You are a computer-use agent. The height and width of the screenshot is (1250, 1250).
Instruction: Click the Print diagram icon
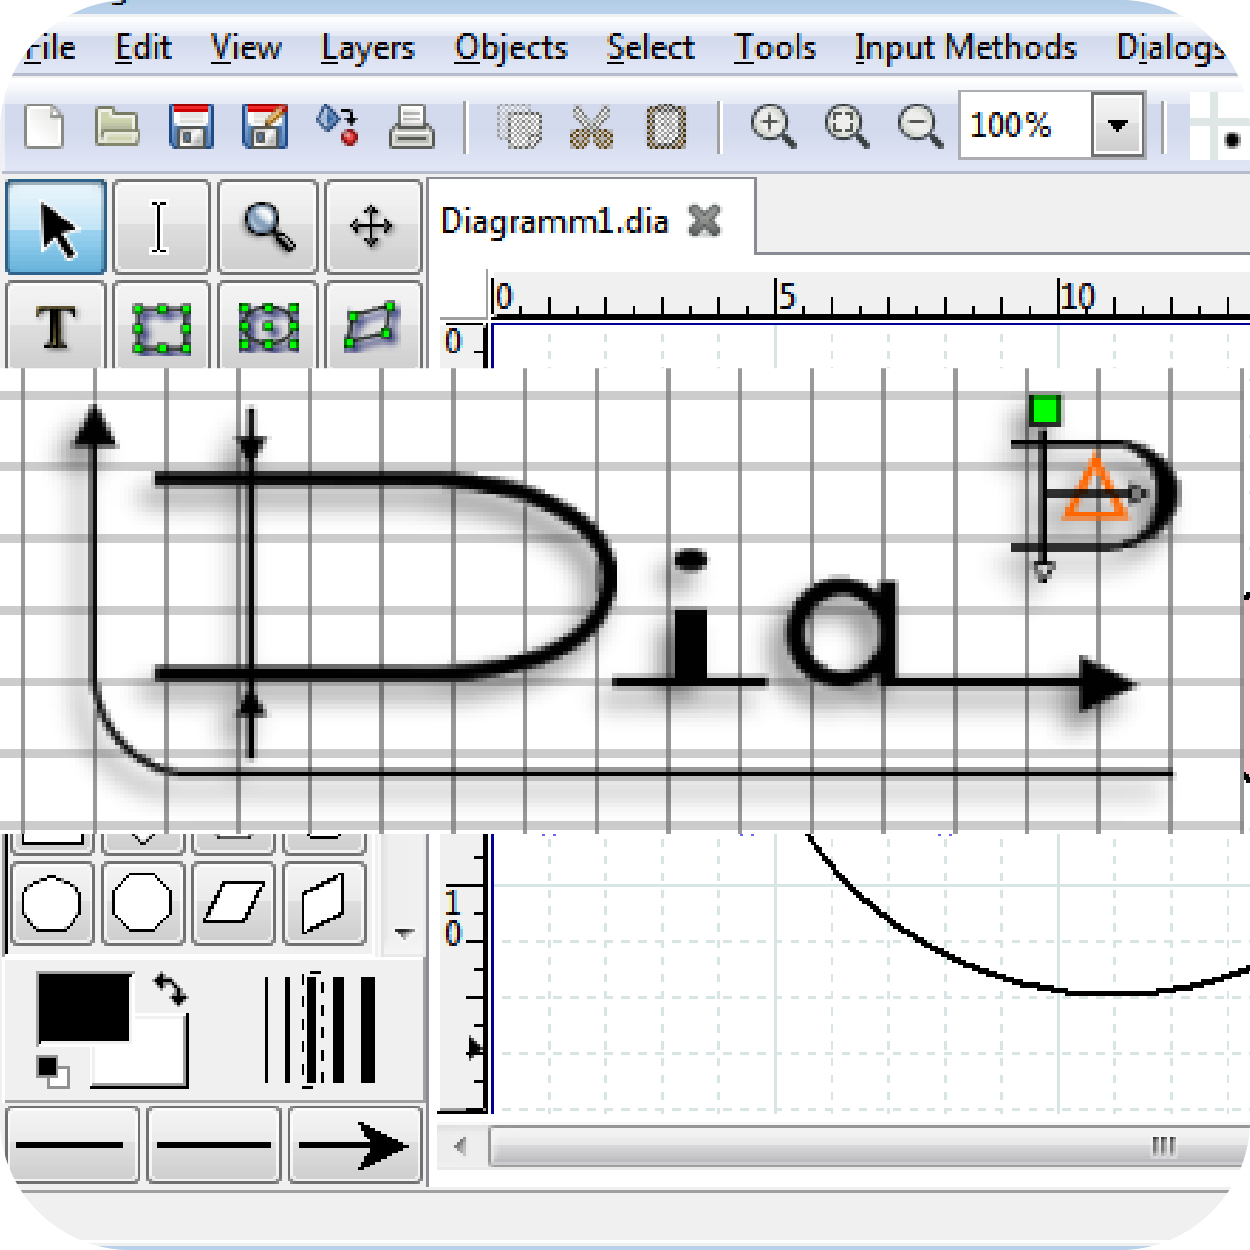pos(411,127)
